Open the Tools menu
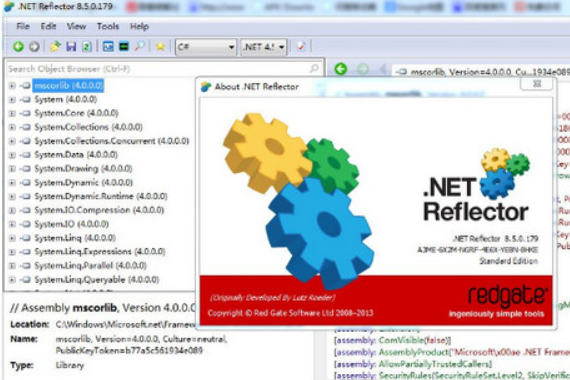Screen dimensions: 570x380 pyautogui.click(x=108, y=26)
